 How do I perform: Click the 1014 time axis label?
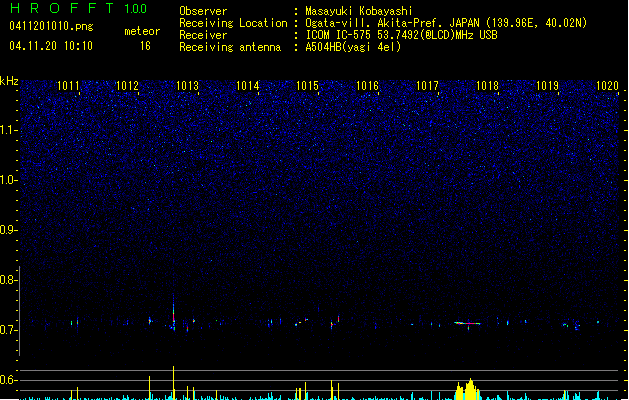tap(248, 86)
